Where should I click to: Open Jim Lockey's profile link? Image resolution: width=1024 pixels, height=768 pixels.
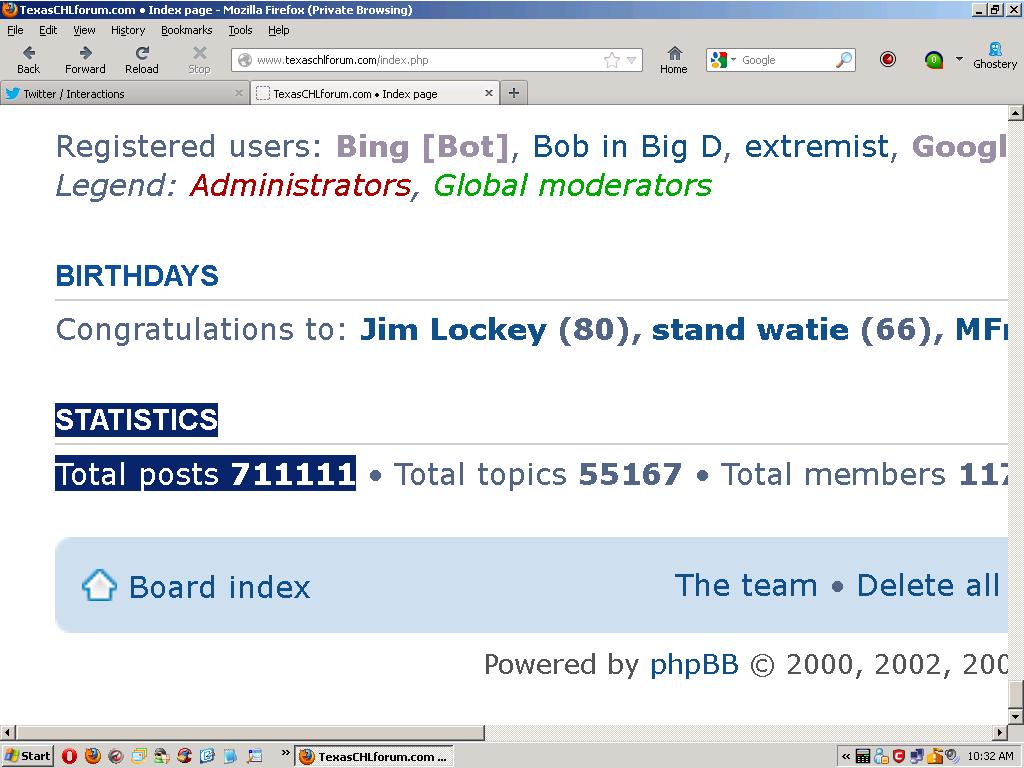pos(453,330)
